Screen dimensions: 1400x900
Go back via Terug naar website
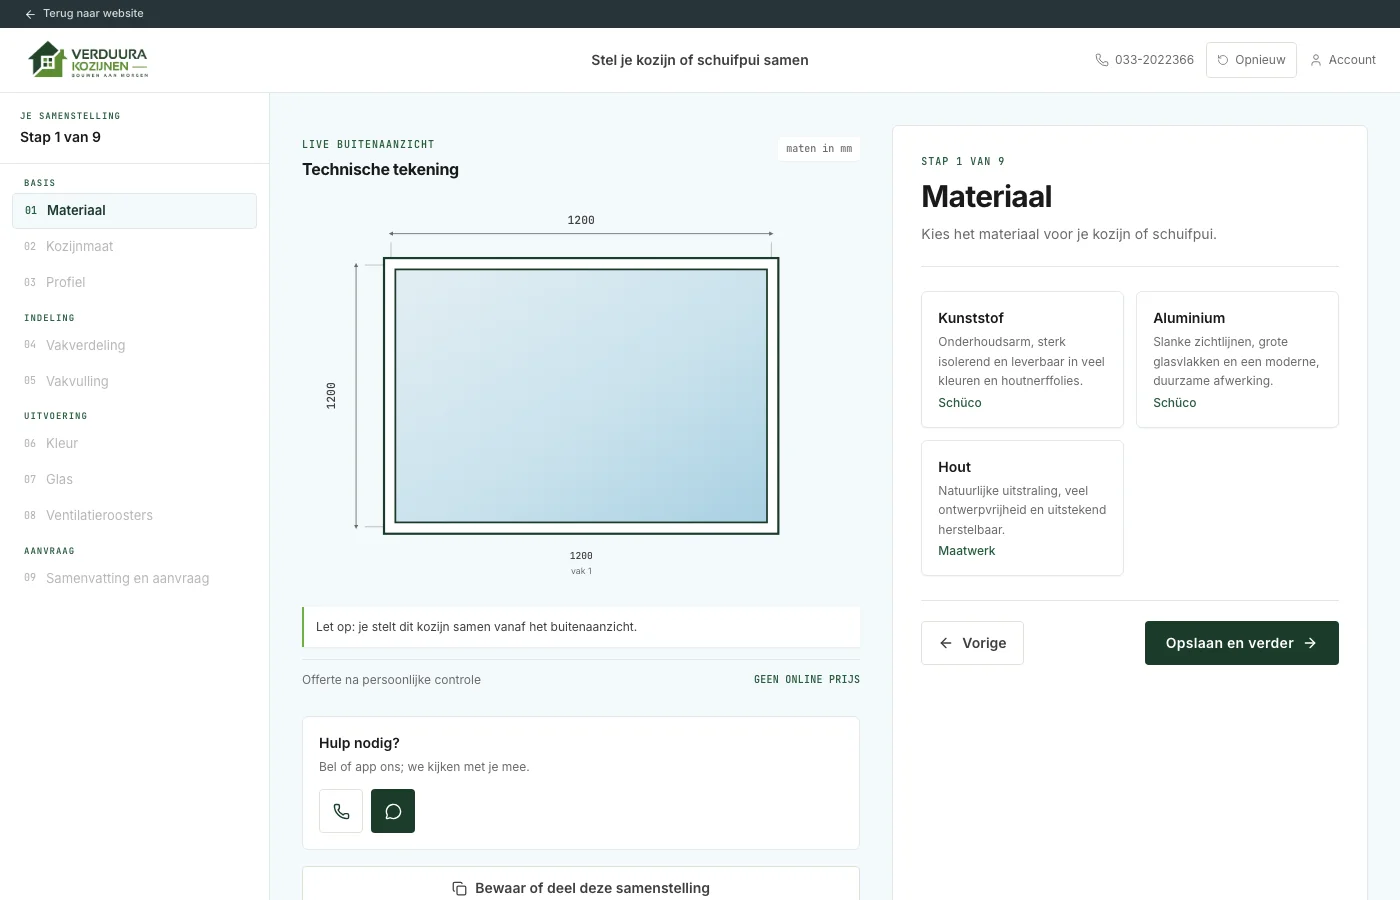(84, 14)
